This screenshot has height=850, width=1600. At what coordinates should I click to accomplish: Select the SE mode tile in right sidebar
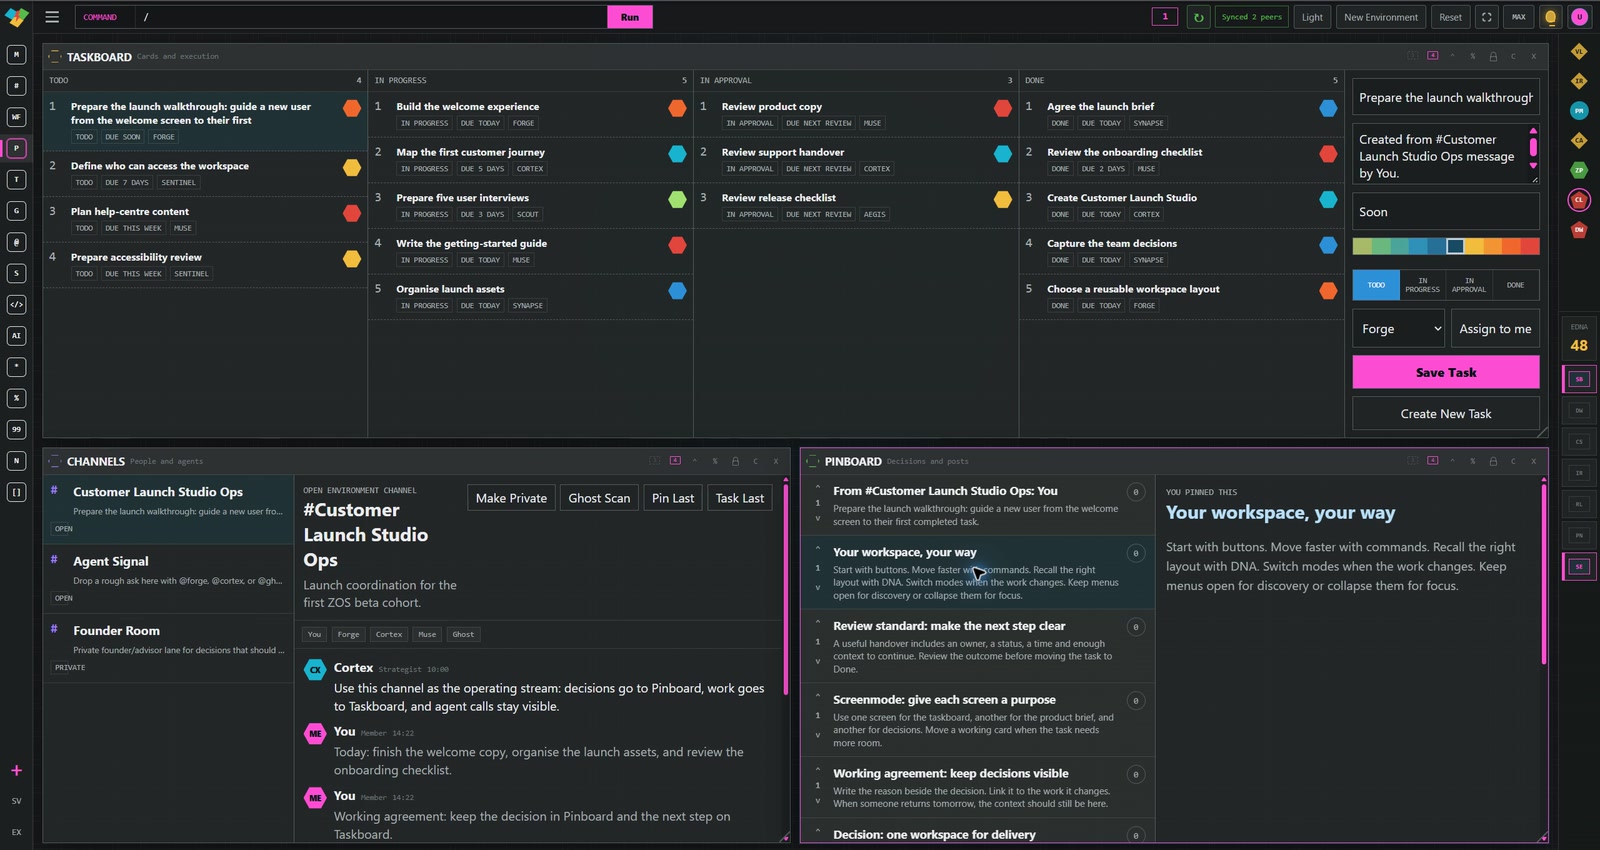pyautogui.click(x=1579, y=566)
